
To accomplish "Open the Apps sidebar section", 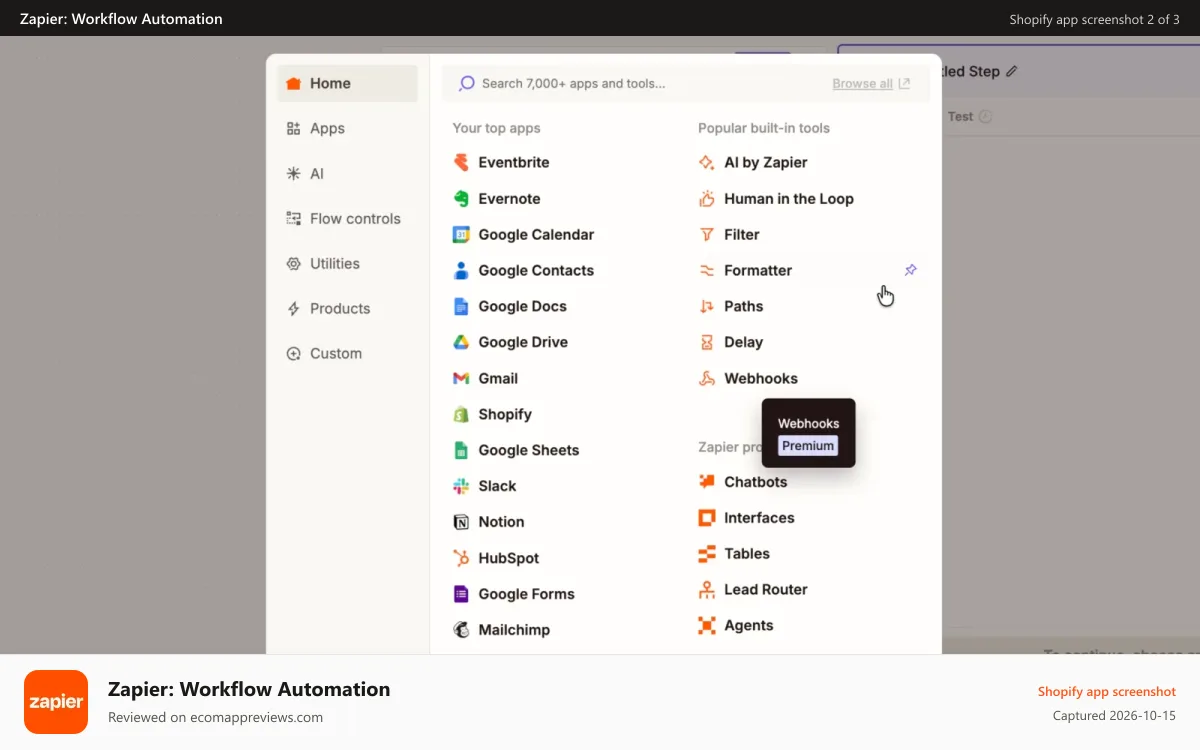I will click(x=347, y=129).
